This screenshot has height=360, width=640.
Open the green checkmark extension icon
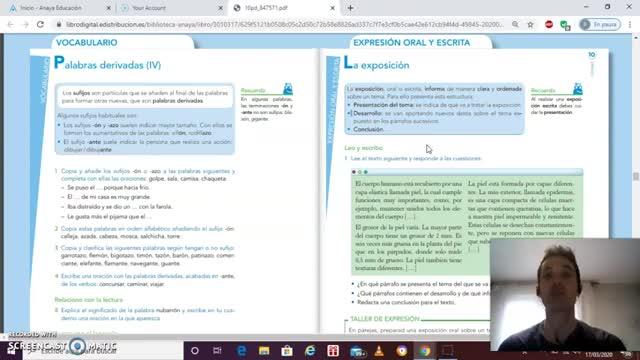[565, 25]
